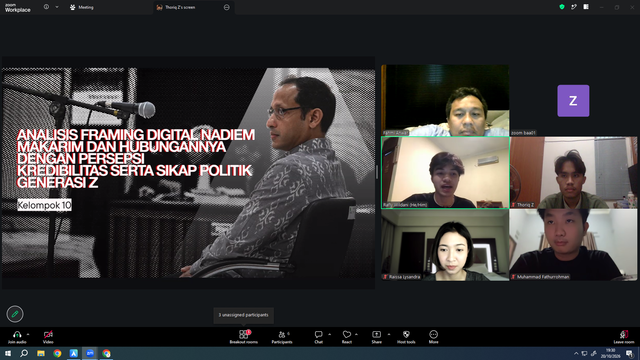Click the Share screen button

click(376, 337)
